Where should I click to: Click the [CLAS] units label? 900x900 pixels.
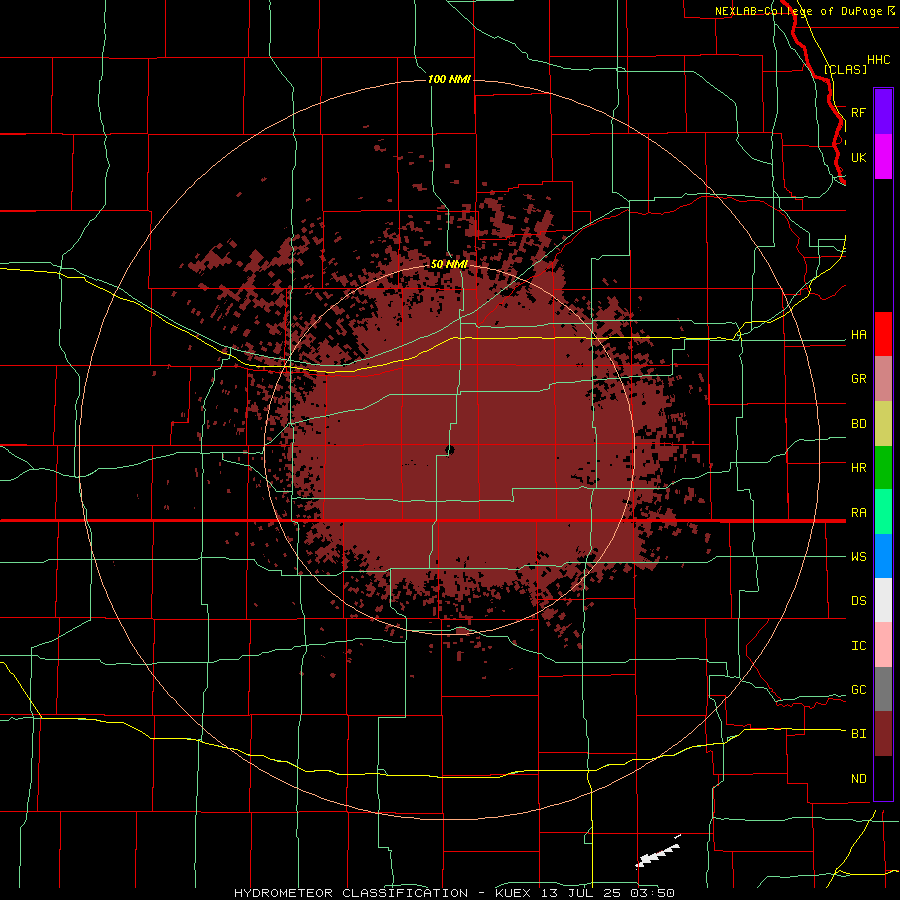pos(845,69)
